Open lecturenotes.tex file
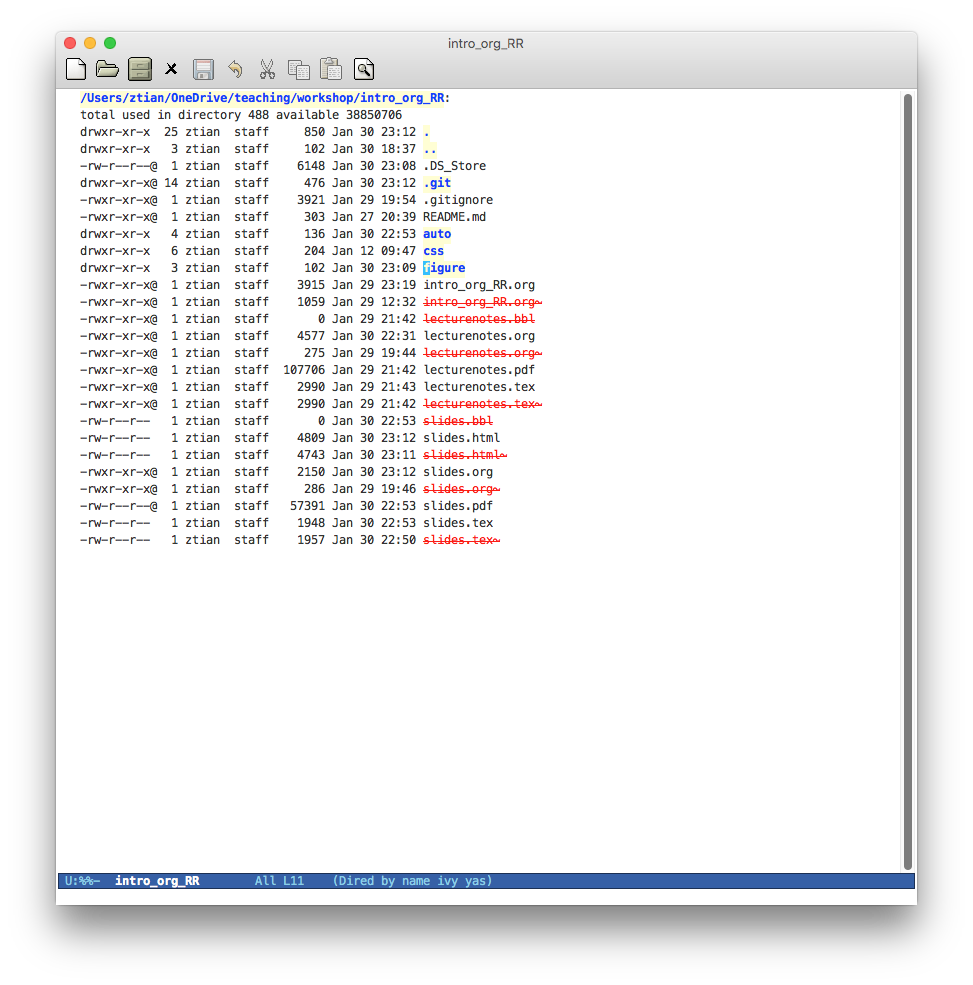 [479, 386]
